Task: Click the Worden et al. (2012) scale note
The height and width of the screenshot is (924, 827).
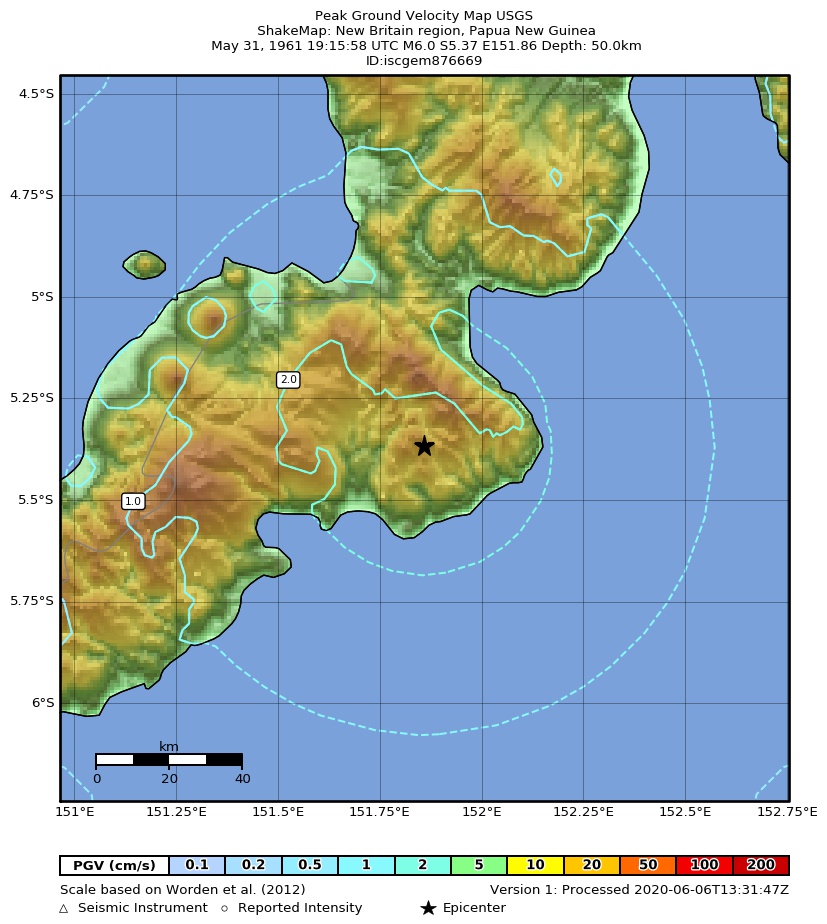Action: coord(183,889)
